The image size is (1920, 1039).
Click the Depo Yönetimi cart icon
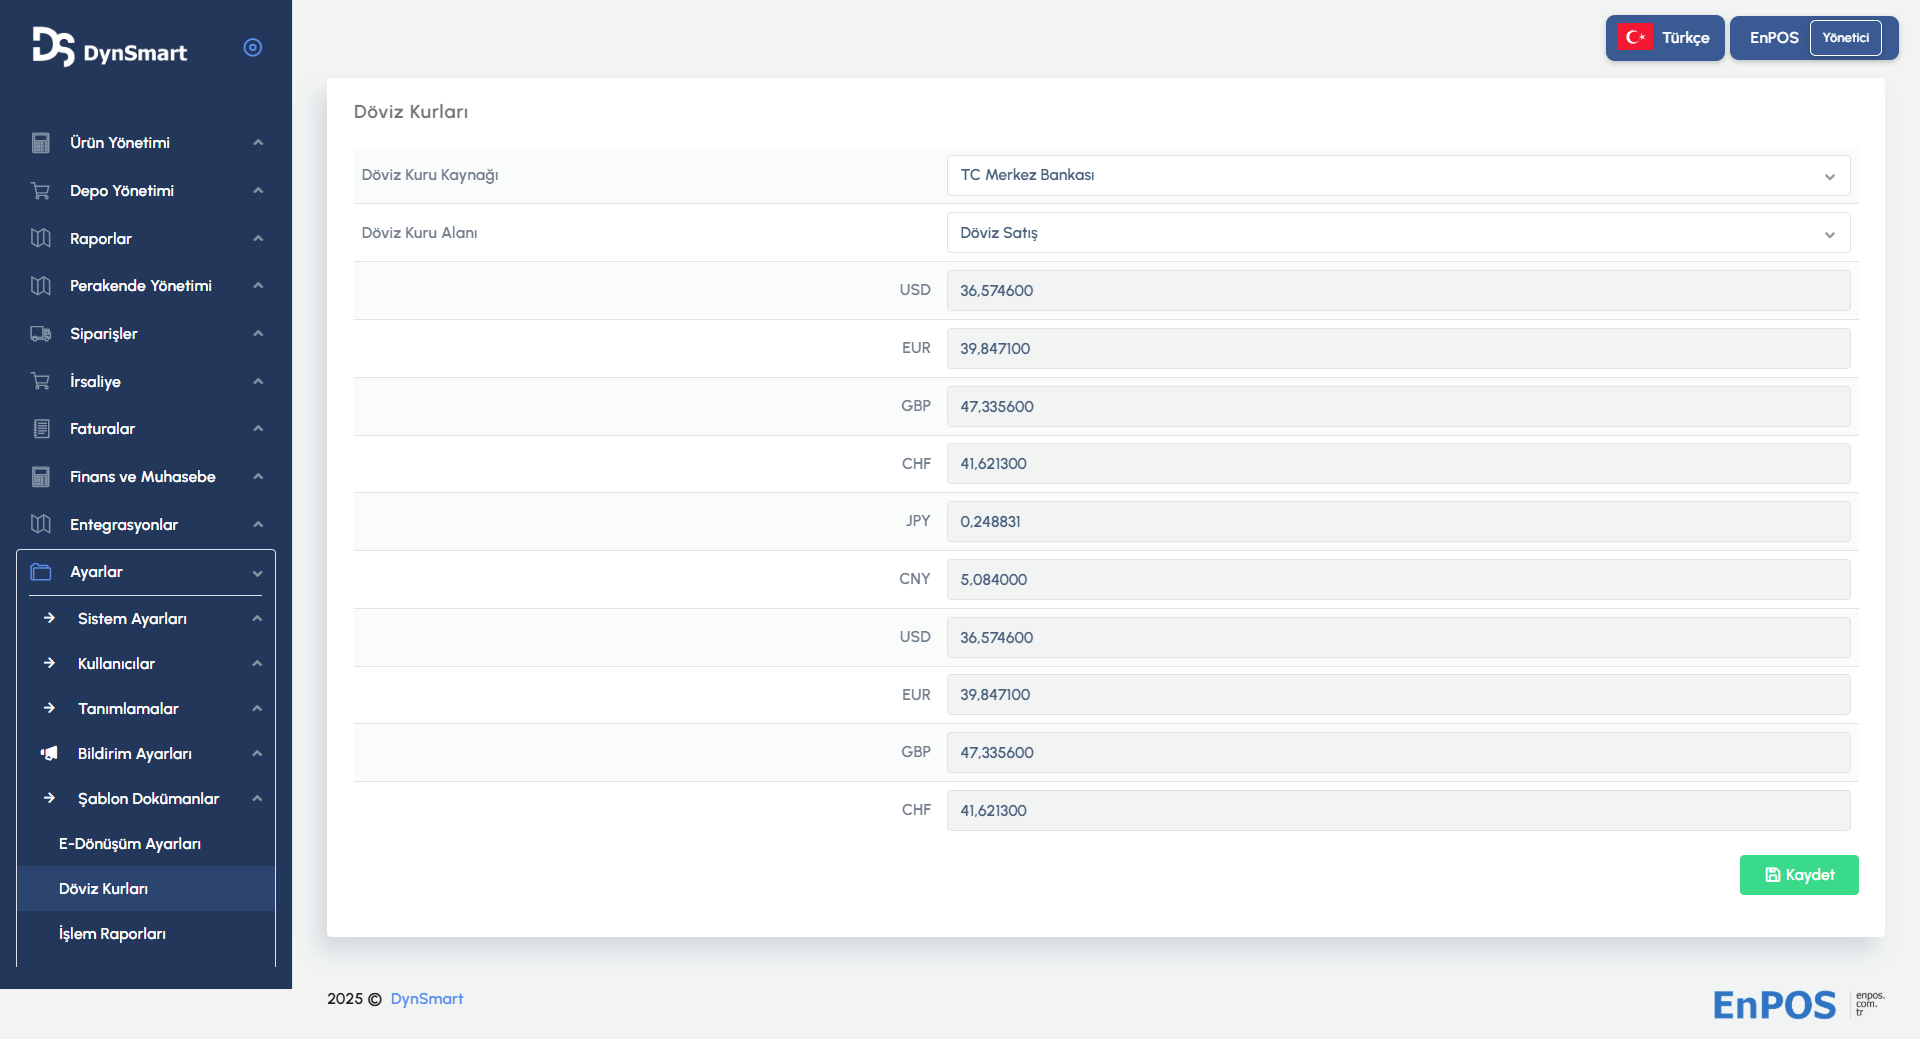(41, 191)
